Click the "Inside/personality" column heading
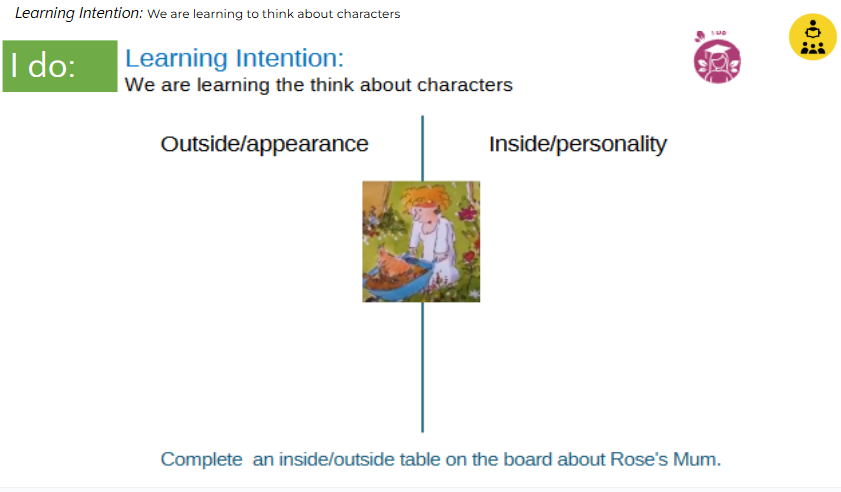Screen dimensions: 841x492 point(577,144)
